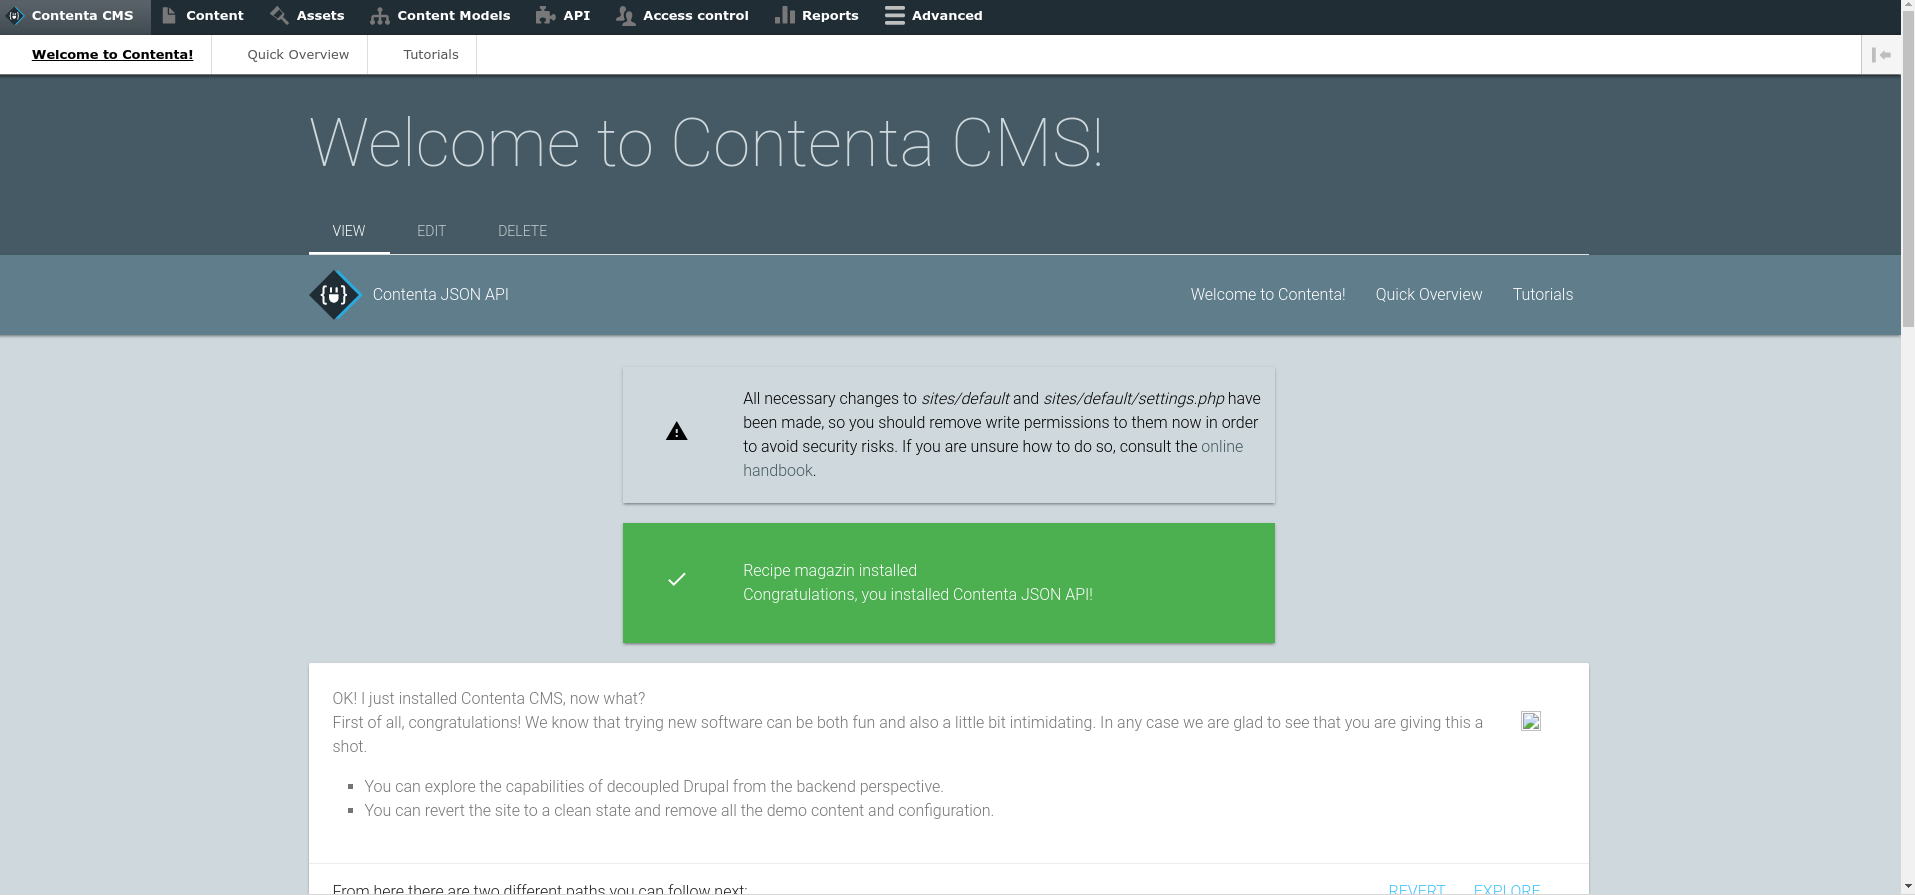Go to Tutorials in header navigation

point(1543,295)
